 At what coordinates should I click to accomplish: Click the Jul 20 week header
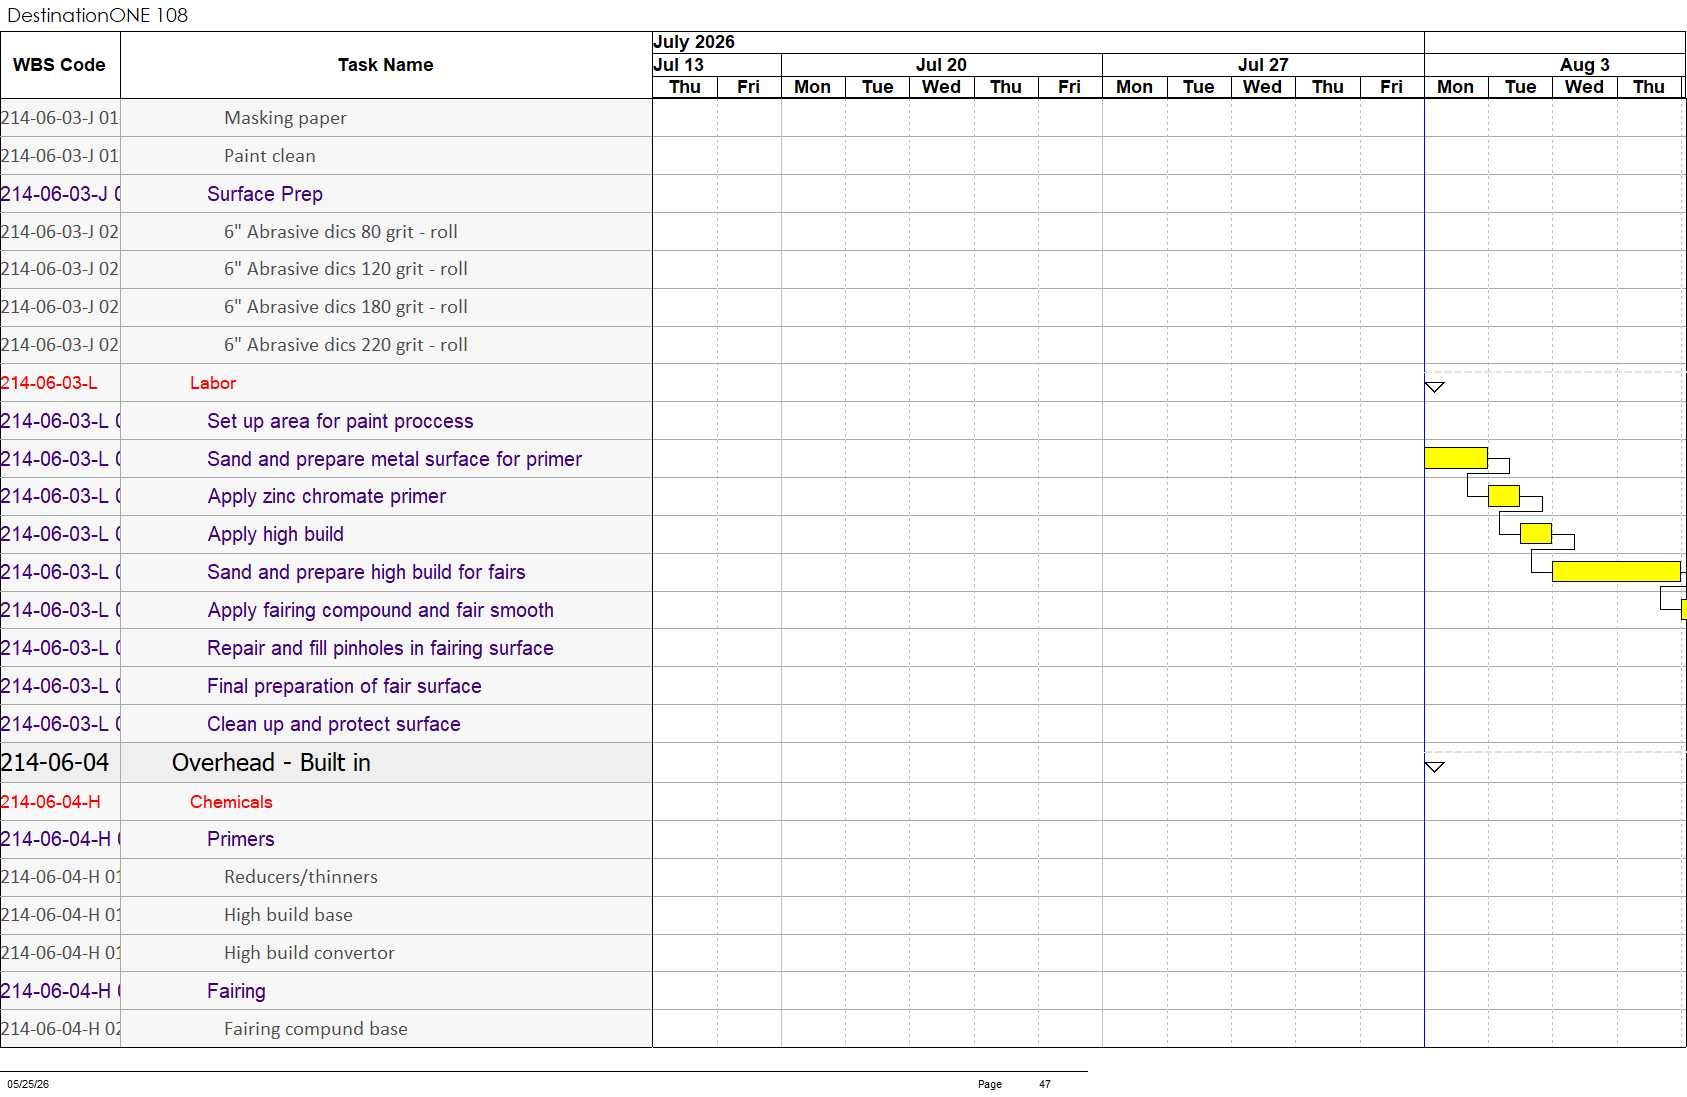click(x=942, y=65)
